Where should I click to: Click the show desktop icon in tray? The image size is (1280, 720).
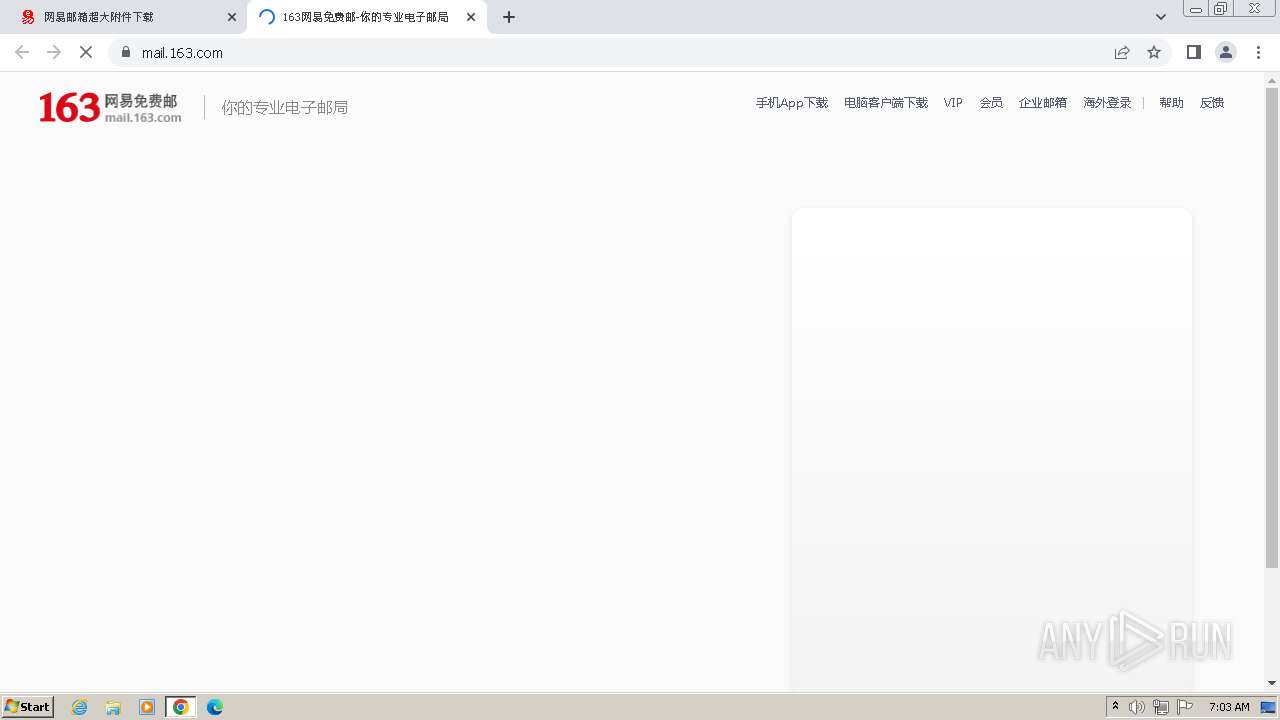coord(1269,707)
